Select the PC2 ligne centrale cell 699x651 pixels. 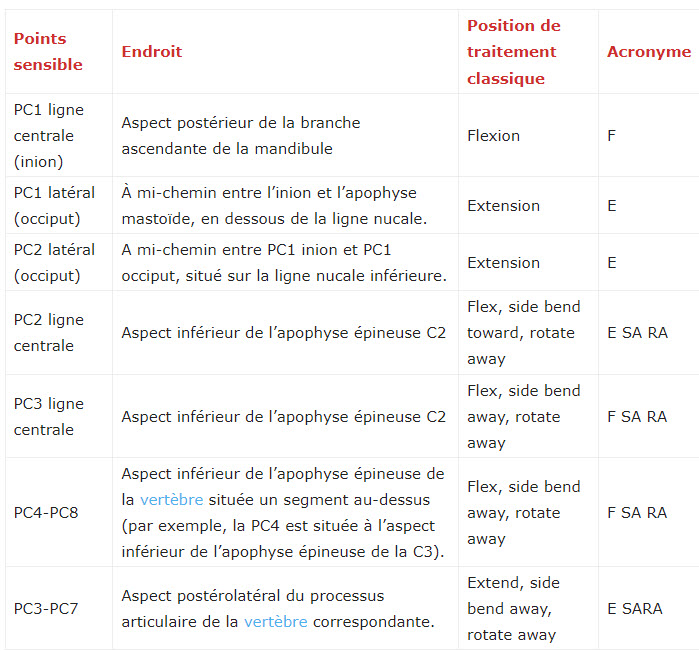point(48,333)
